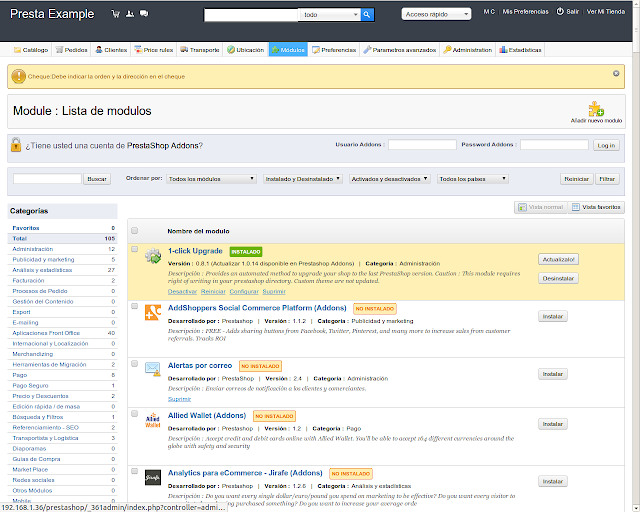Image resolution: width=640 pixels, height=512 pixels.
Task: Select the Favoritos category
Action: pos(26,228)
